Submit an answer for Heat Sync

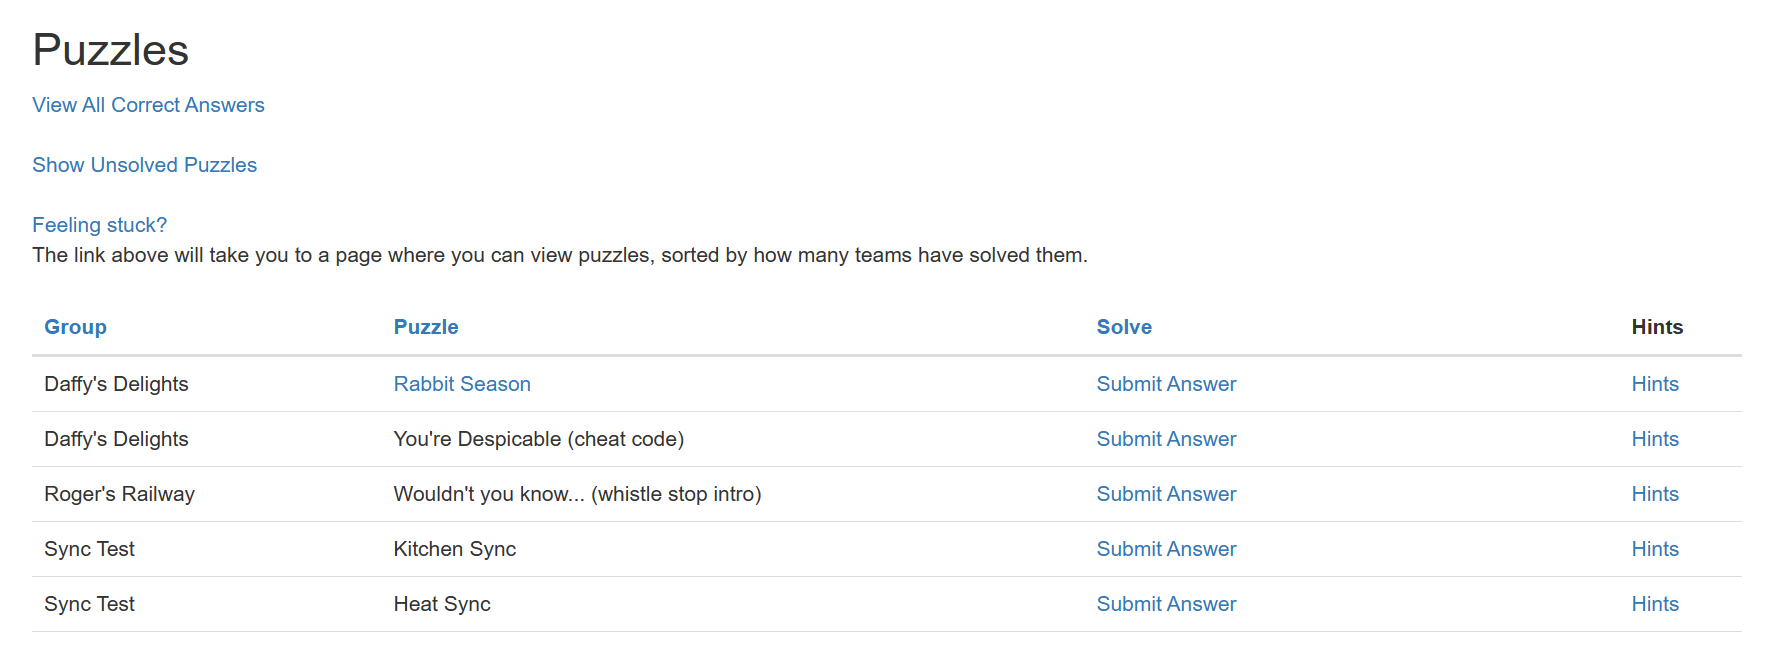click(x=1166, y=604)
